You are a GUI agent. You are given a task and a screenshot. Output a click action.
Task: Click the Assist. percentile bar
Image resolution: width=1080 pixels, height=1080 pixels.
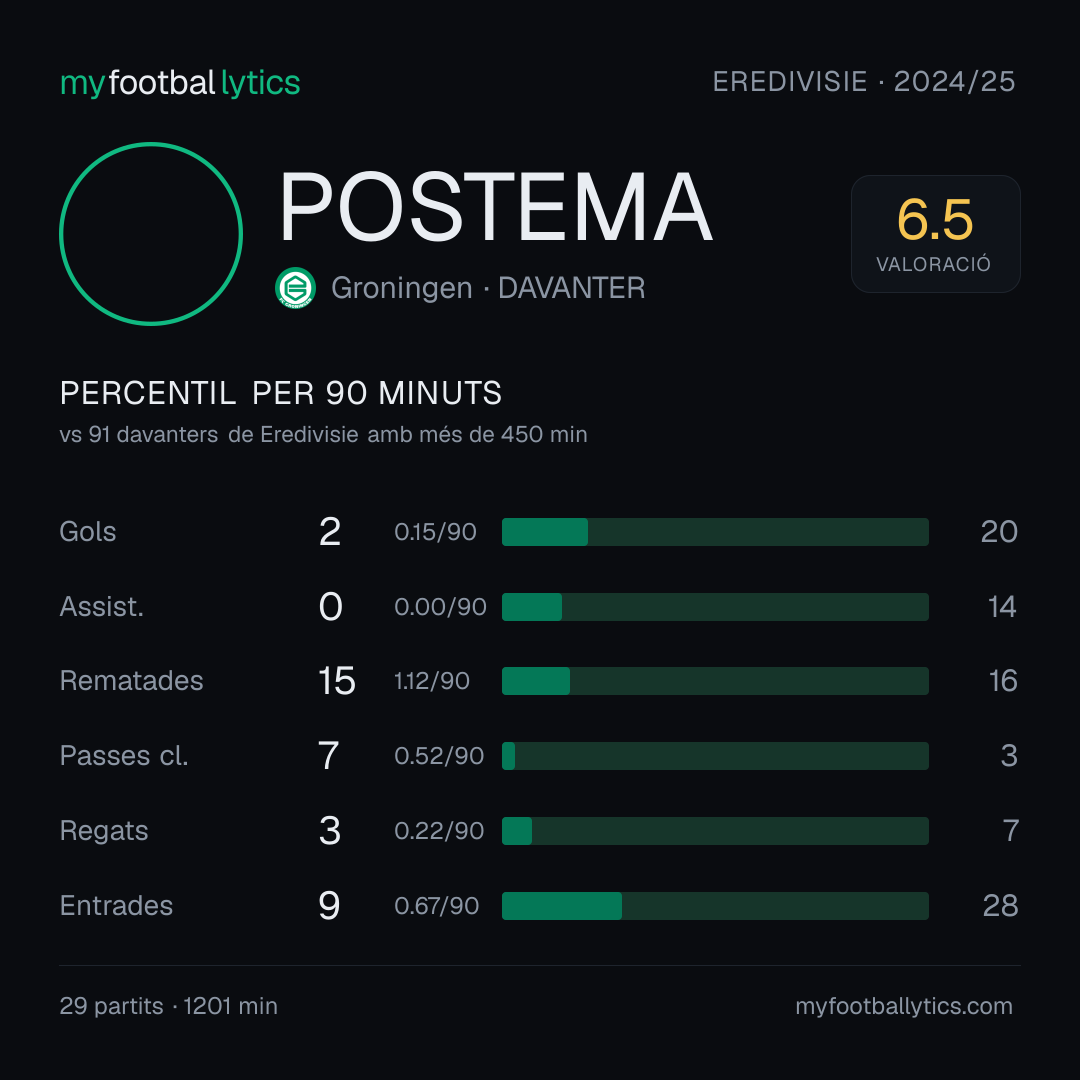pos(715,607)
